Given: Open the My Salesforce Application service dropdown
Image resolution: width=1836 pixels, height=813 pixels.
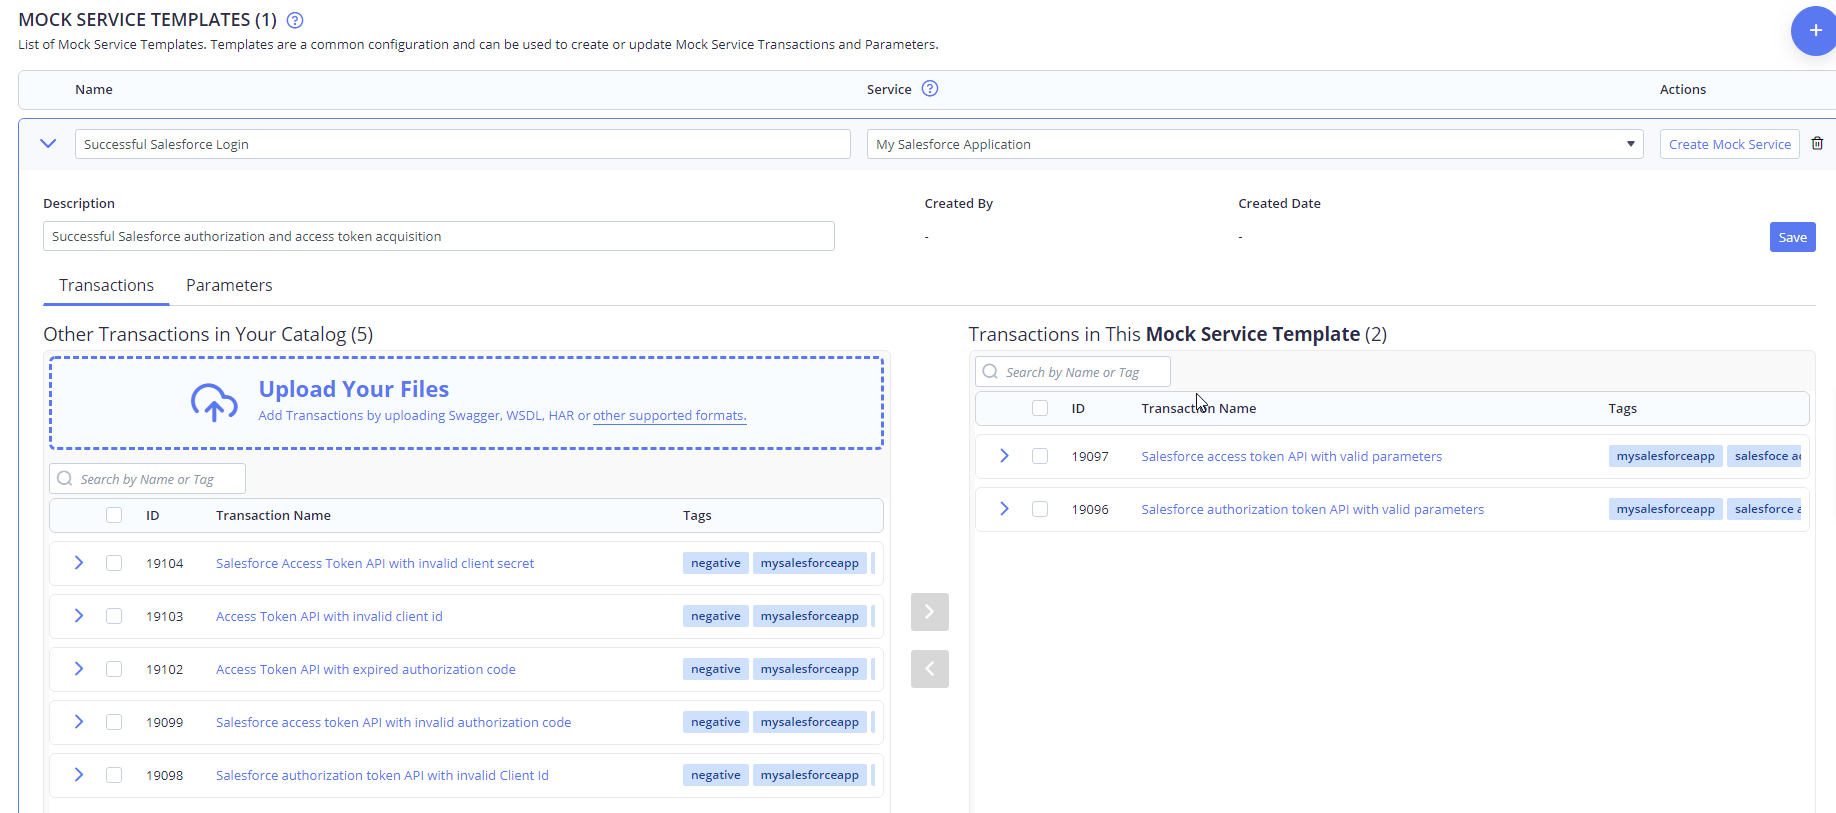Looking at the screenshot, I should pyautogui.click(x=1255, y=144).
